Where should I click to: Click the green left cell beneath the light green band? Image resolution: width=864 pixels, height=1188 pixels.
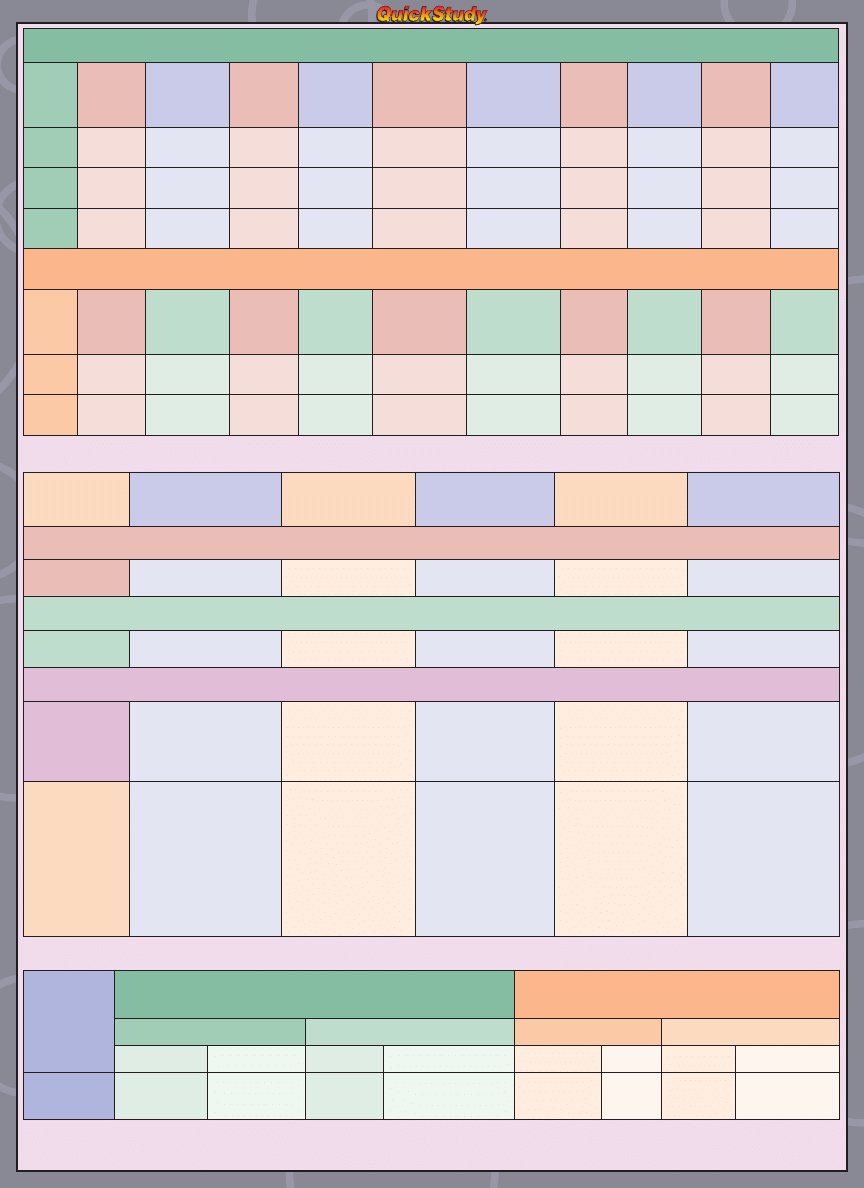(76, 648)
